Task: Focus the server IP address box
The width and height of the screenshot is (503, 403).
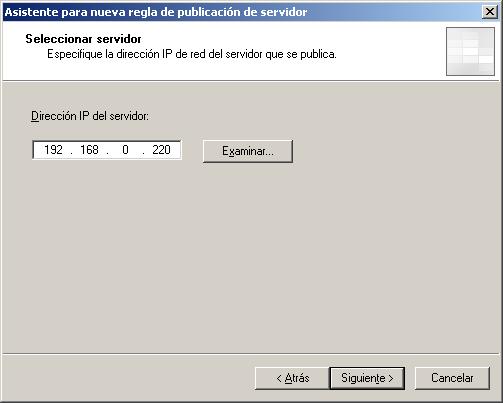Action: [x=107, y=150]
